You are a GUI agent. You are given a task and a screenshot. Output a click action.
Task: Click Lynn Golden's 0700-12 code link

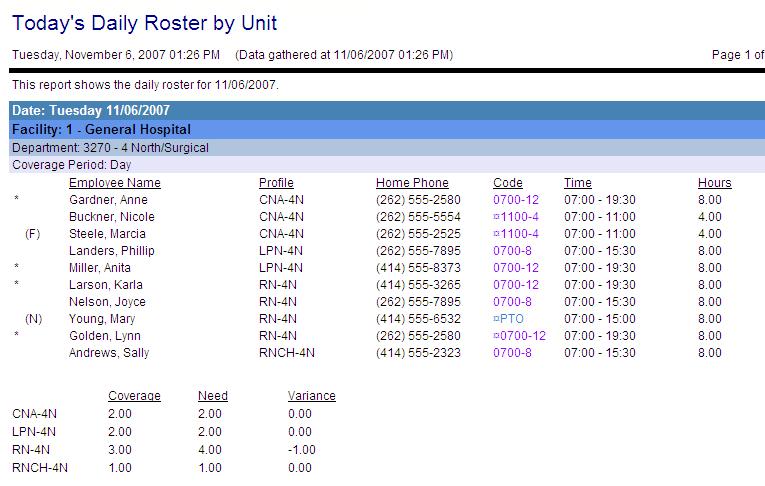[521, 336]
